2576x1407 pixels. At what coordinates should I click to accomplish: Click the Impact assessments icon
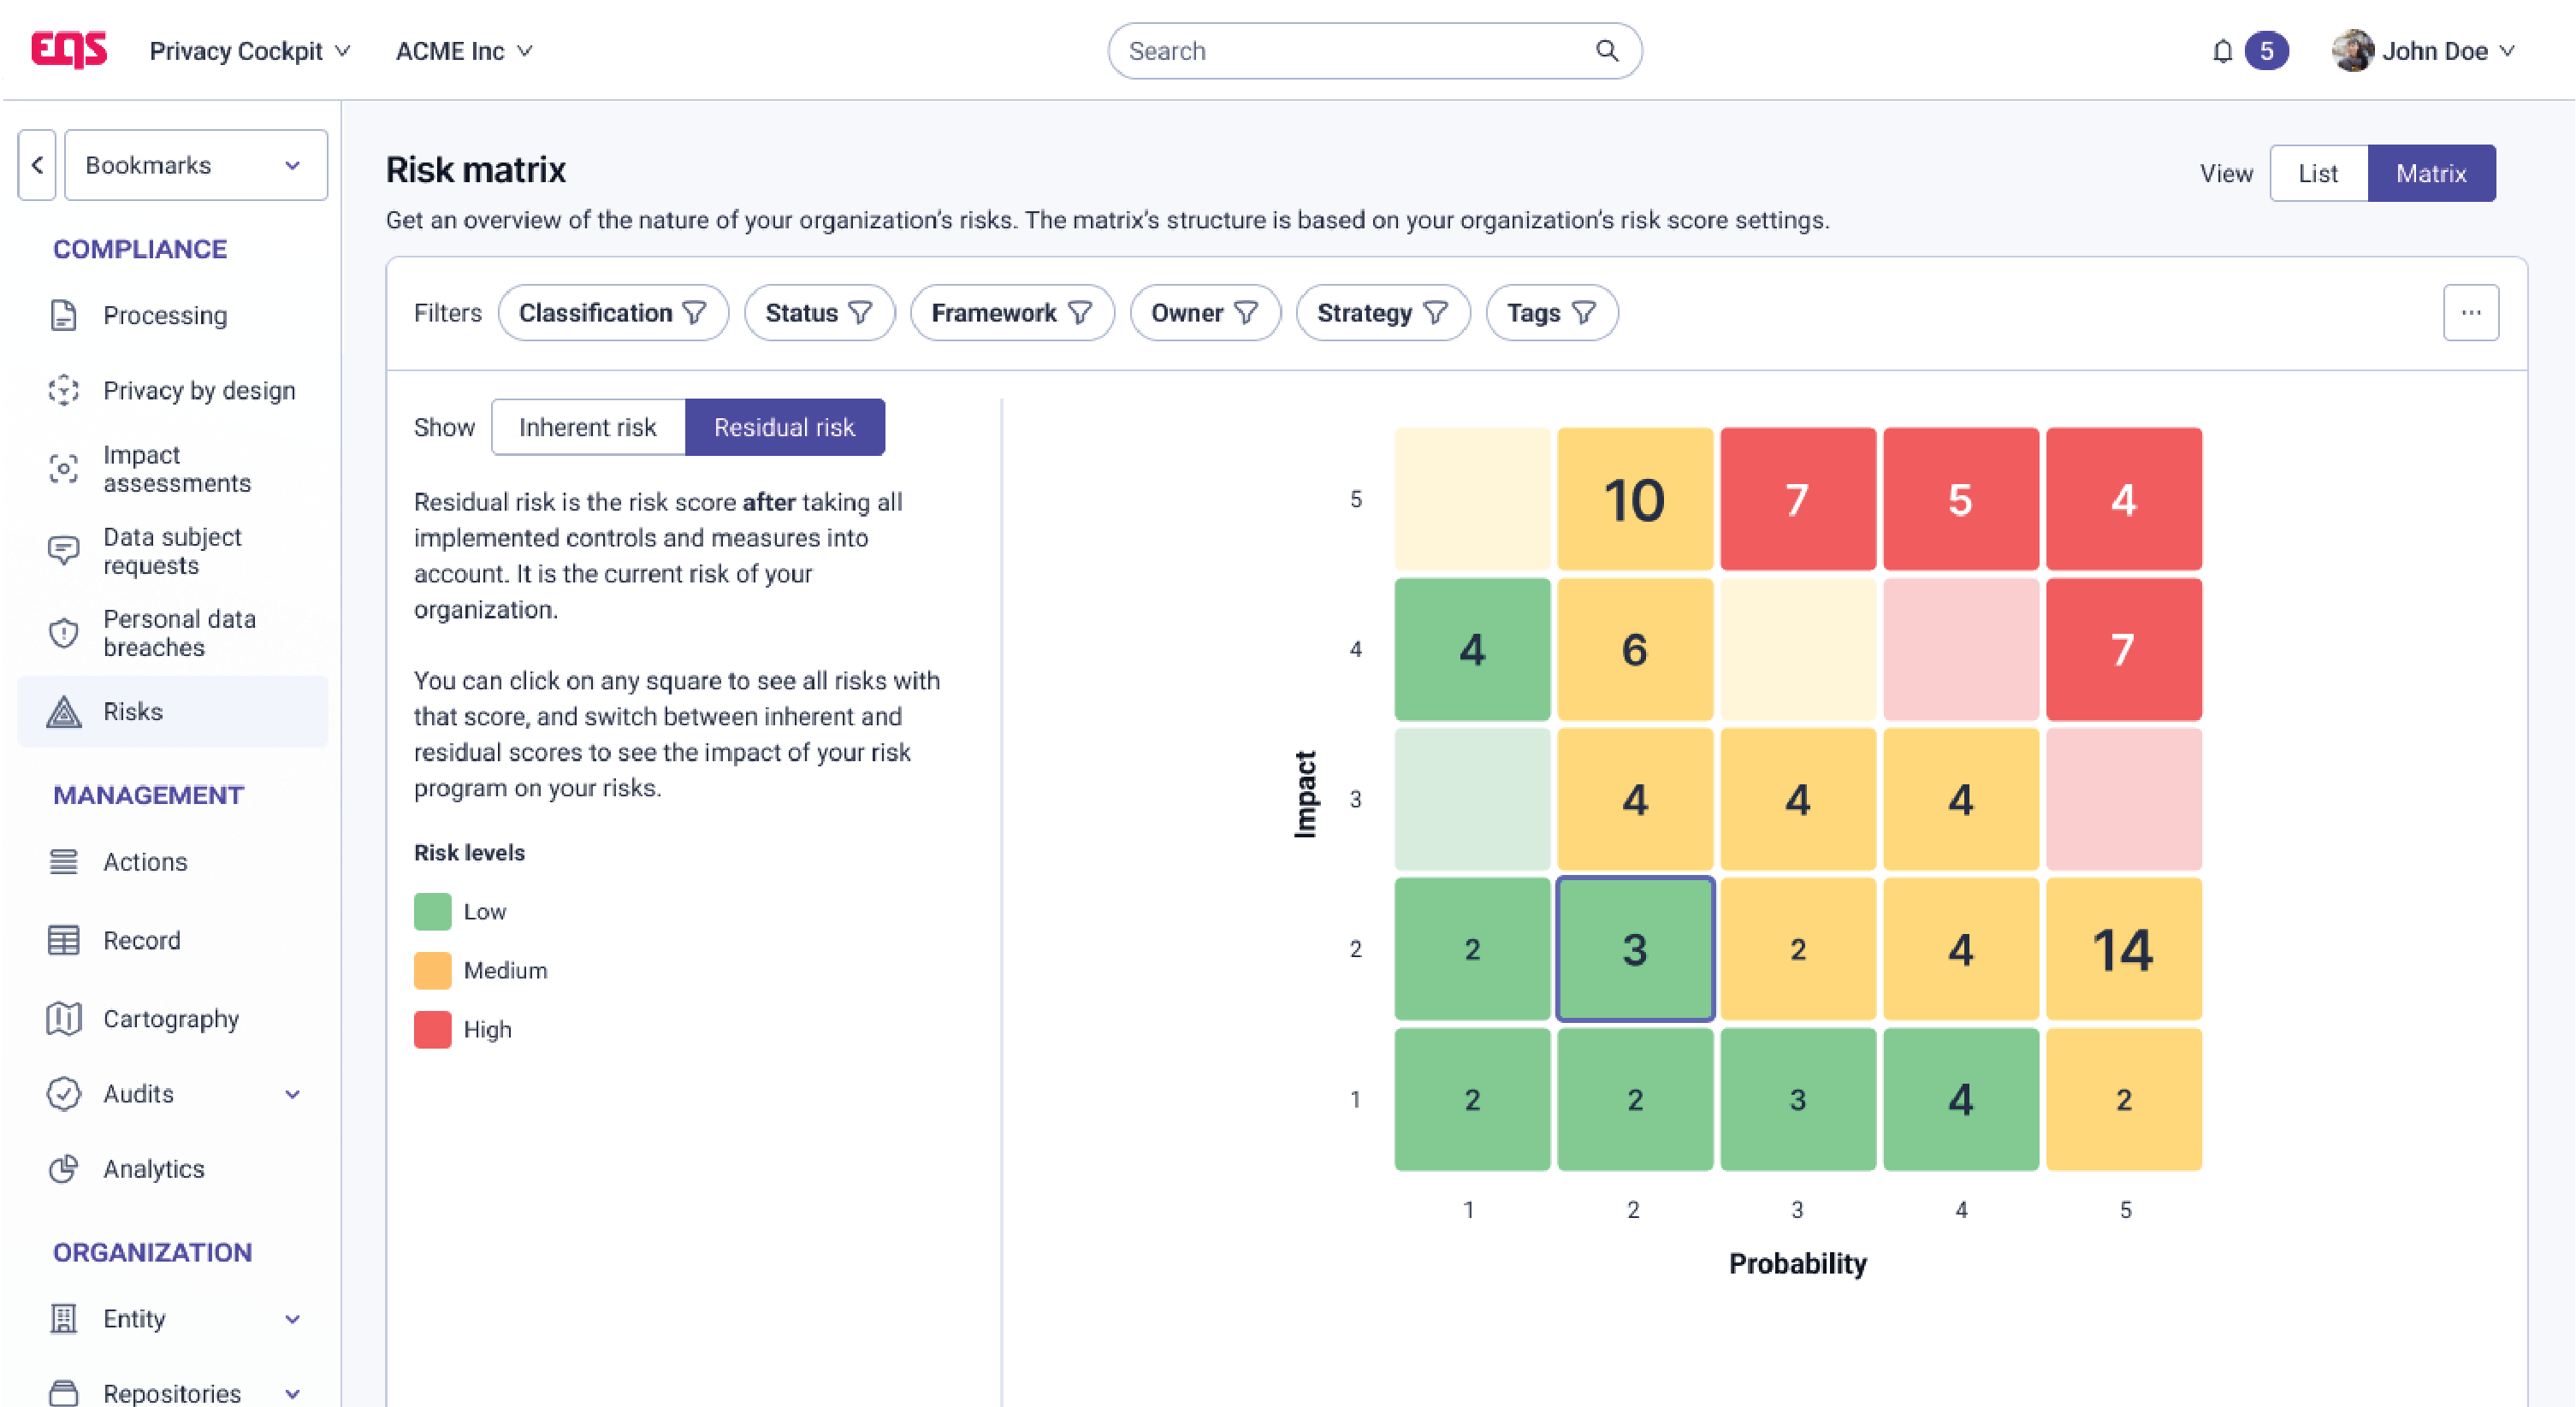(64, 468)
